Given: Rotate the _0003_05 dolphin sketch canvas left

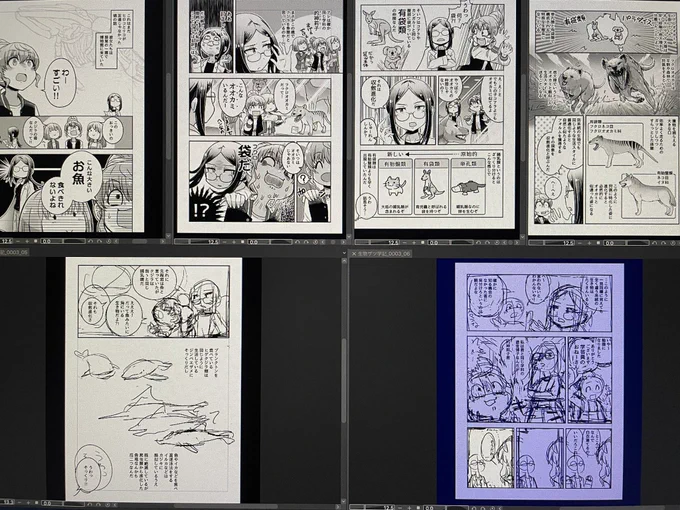Looking at the screenshot, I should pyautogui.click(x=90, y=504).
